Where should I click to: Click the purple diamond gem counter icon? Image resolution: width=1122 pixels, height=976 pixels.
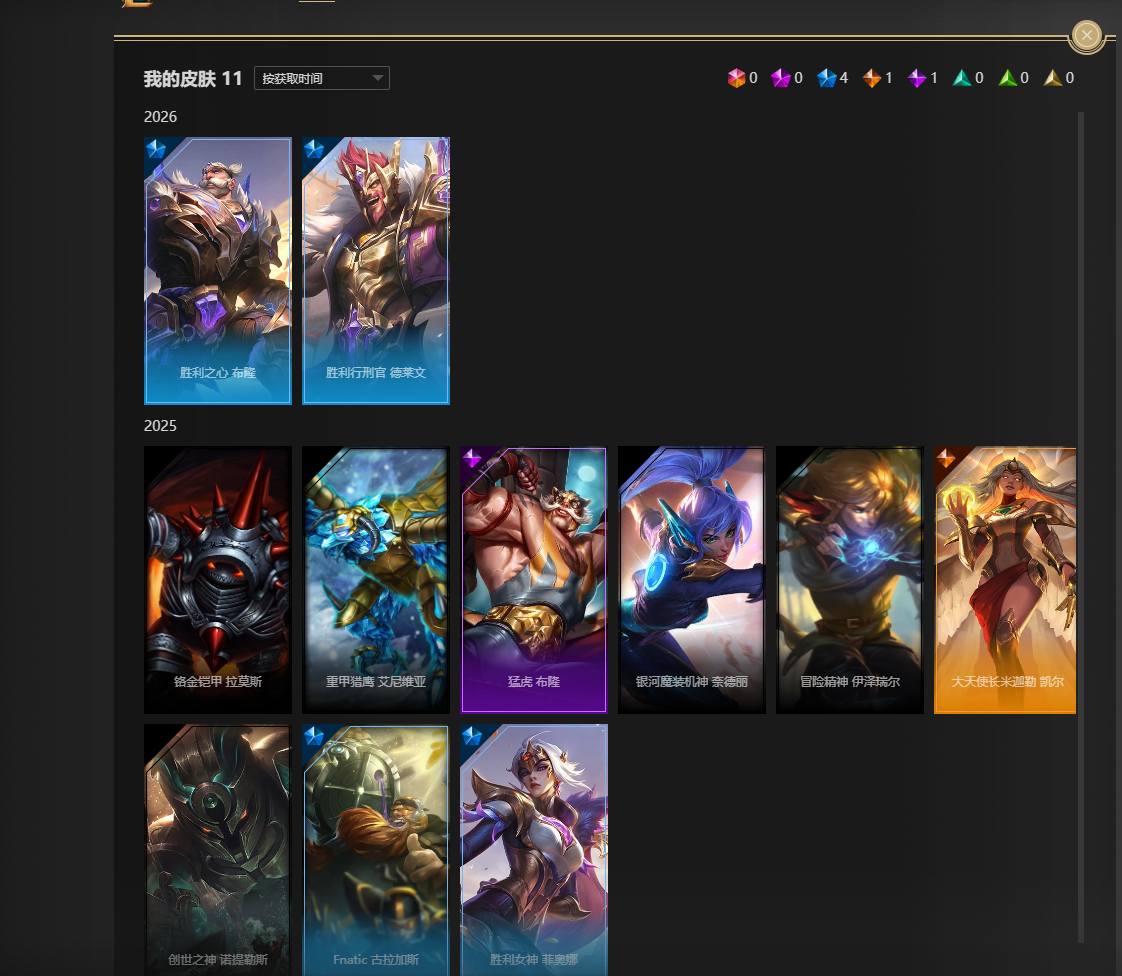[x=917, y=78]
